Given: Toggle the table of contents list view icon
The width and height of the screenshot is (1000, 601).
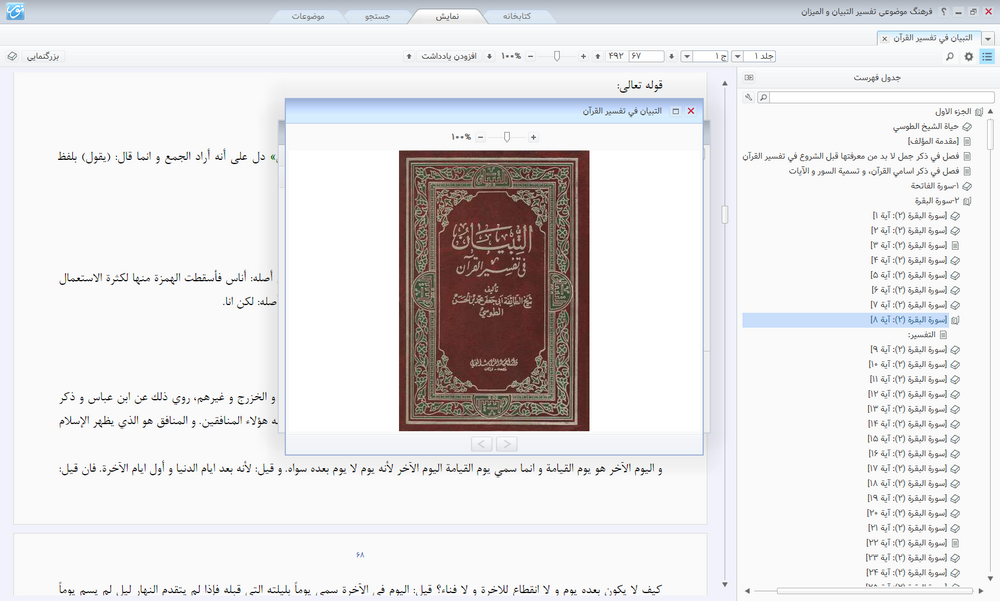Looking at the screenshot, I should click(x=987, y=56).
